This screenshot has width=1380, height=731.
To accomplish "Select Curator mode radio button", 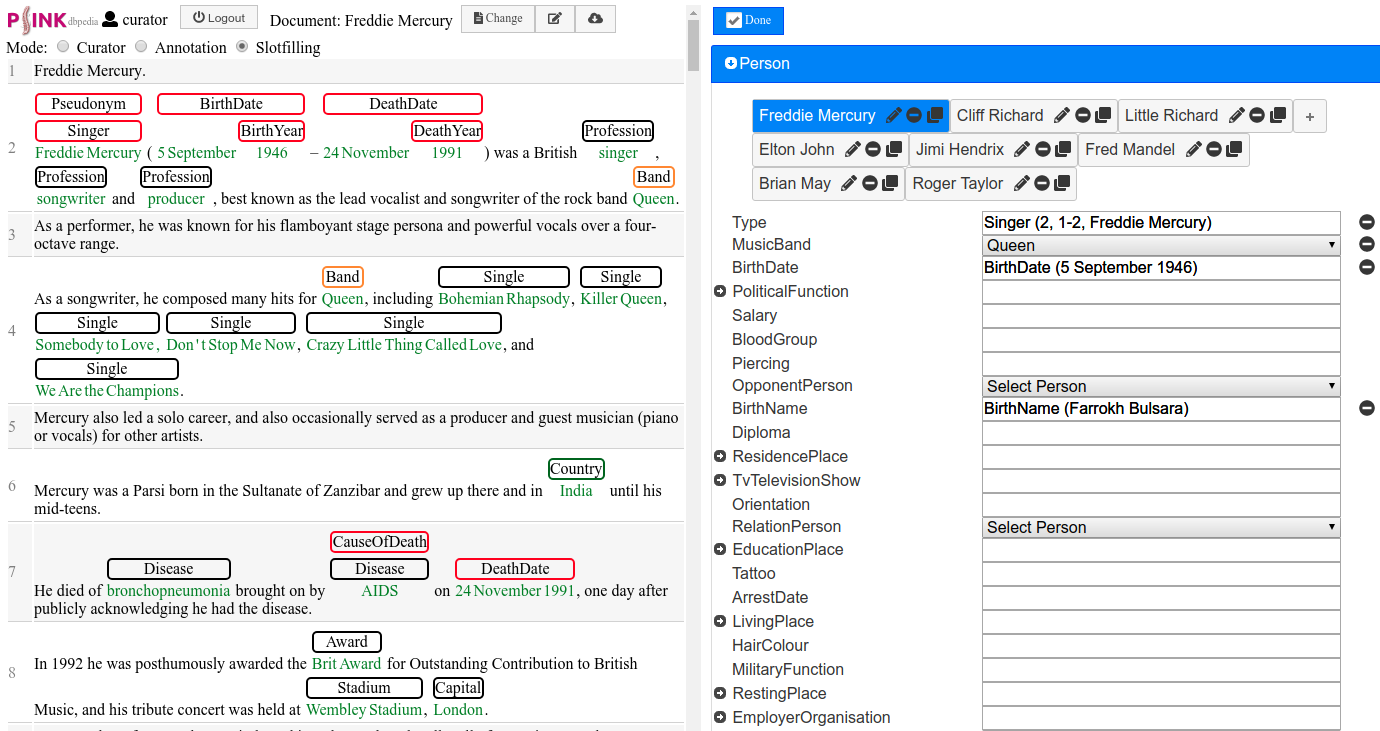I will point(63,46).
